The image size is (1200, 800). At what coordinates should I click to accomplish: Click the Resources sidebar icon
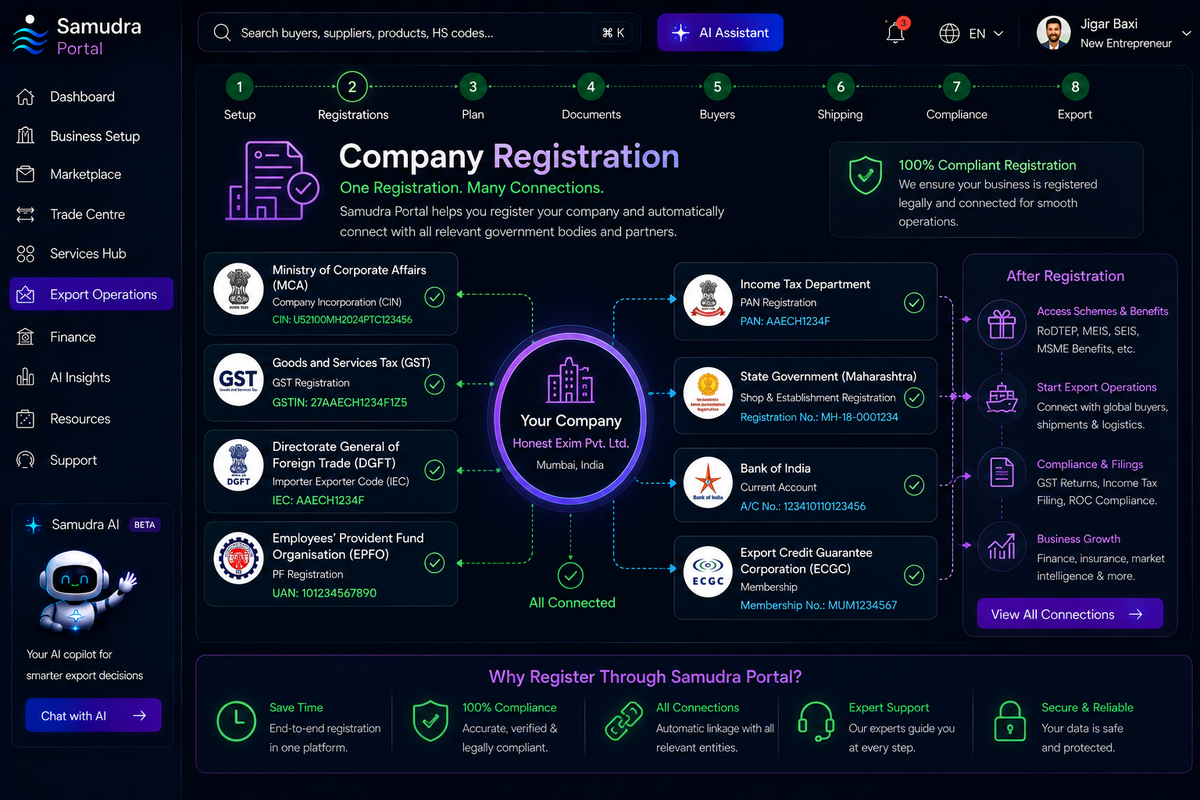coord(26,419)
